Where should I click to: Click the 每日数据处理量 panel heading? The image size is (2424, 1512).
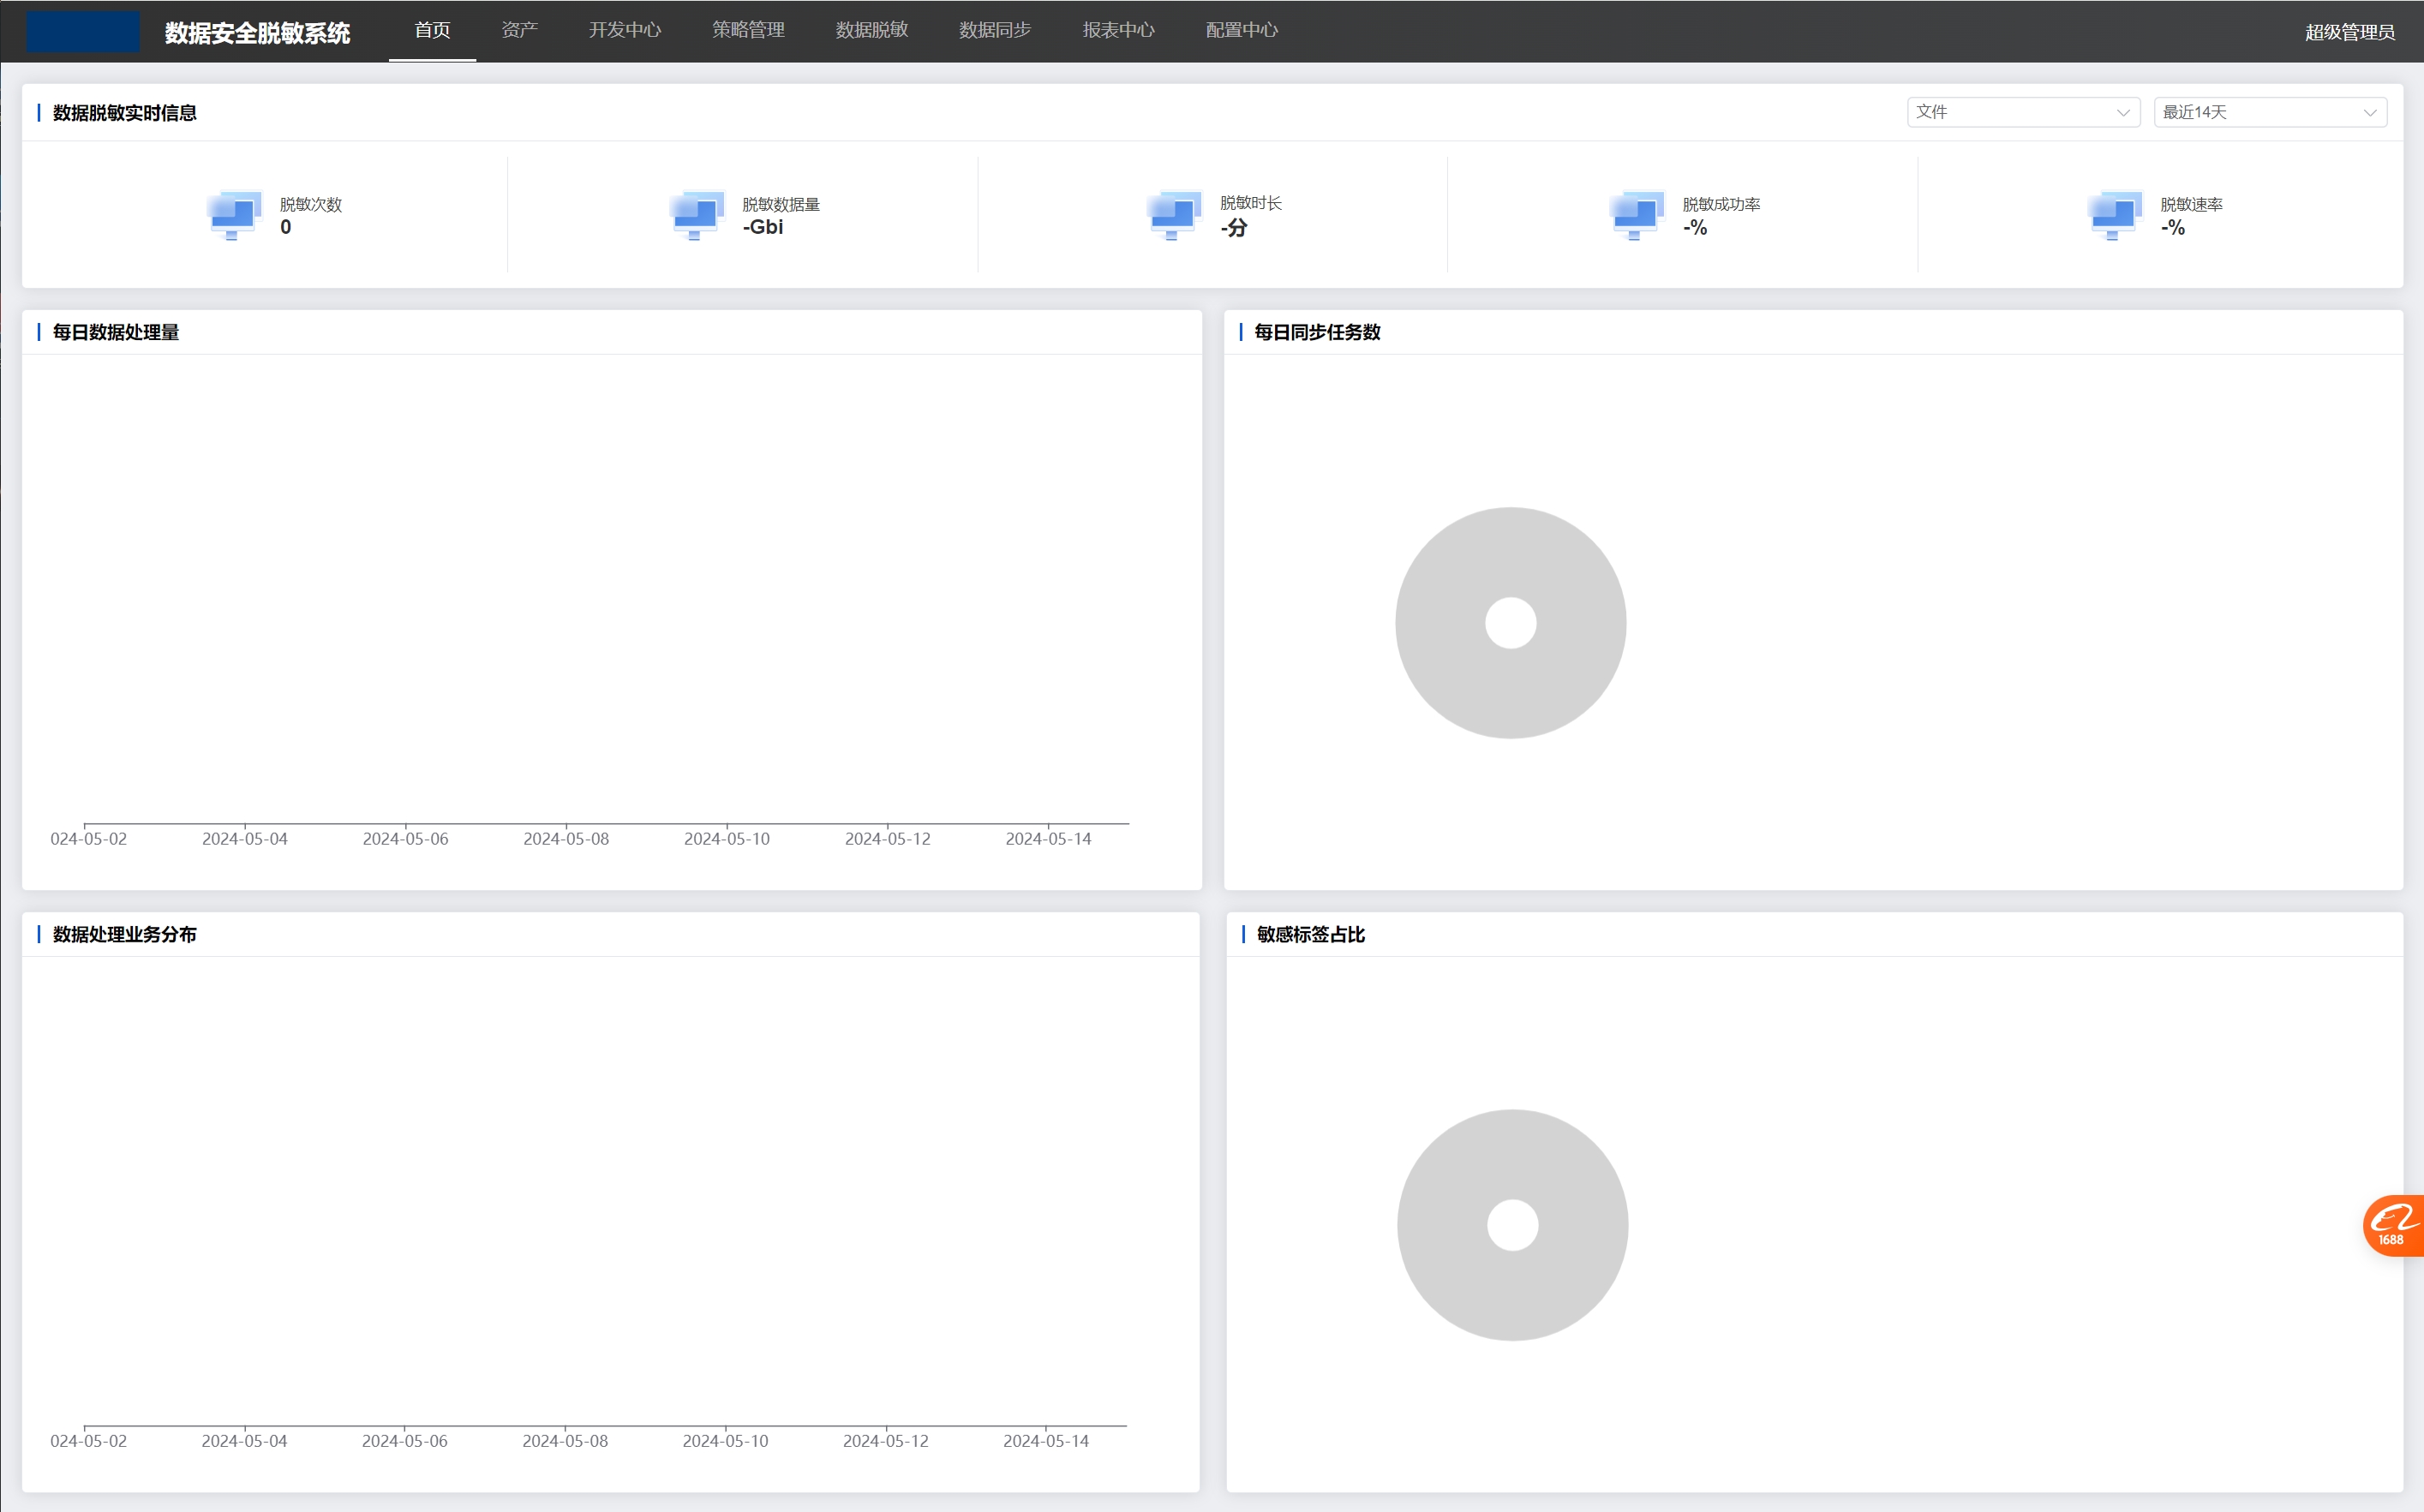click(x=116, y=332)
